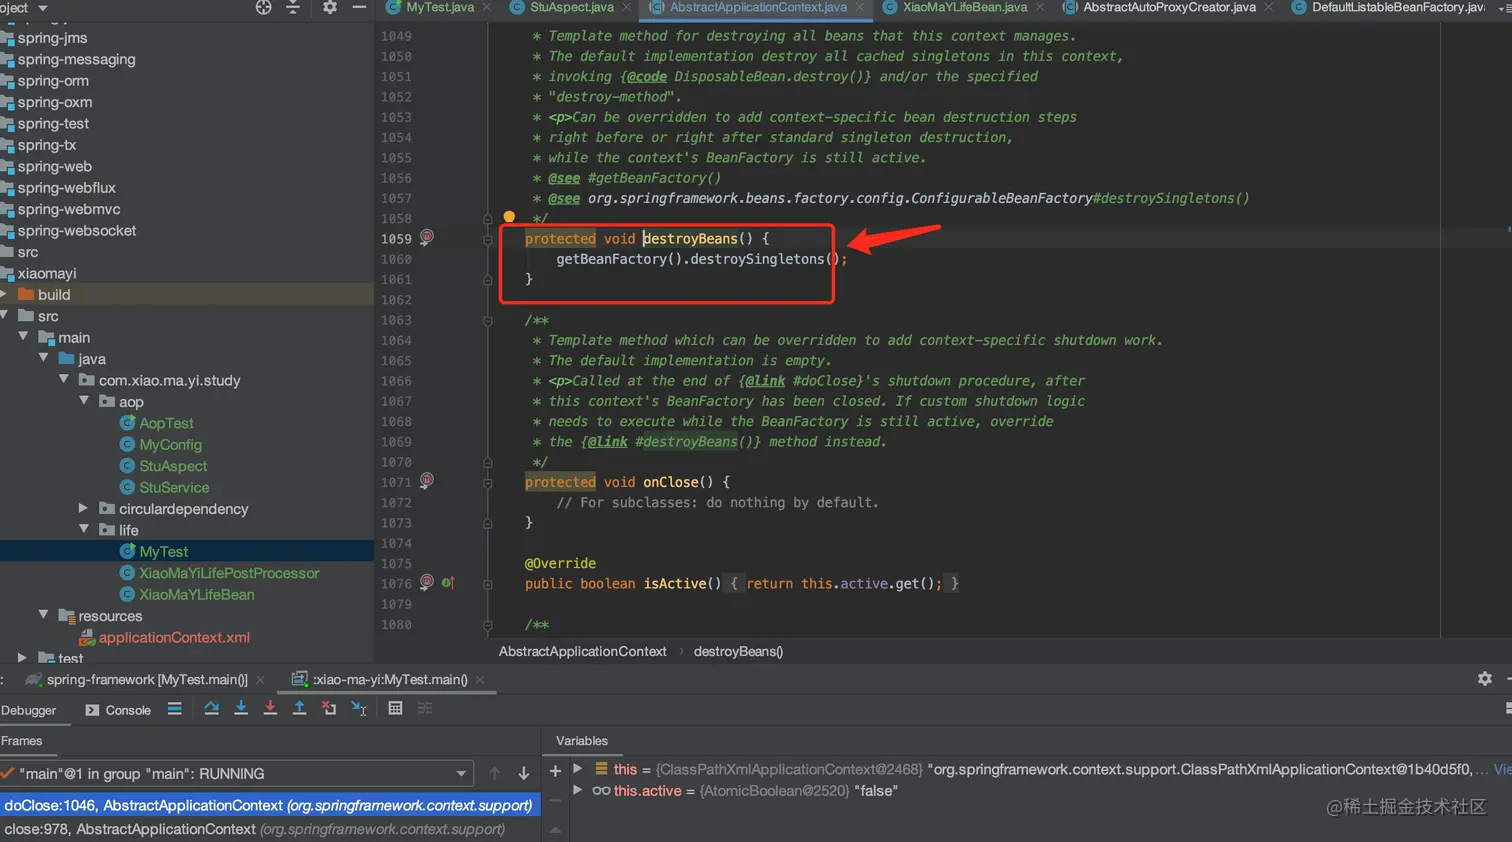
Task: Collapse com.xiao.ma.yi.study package
Action: pos(64,380)
